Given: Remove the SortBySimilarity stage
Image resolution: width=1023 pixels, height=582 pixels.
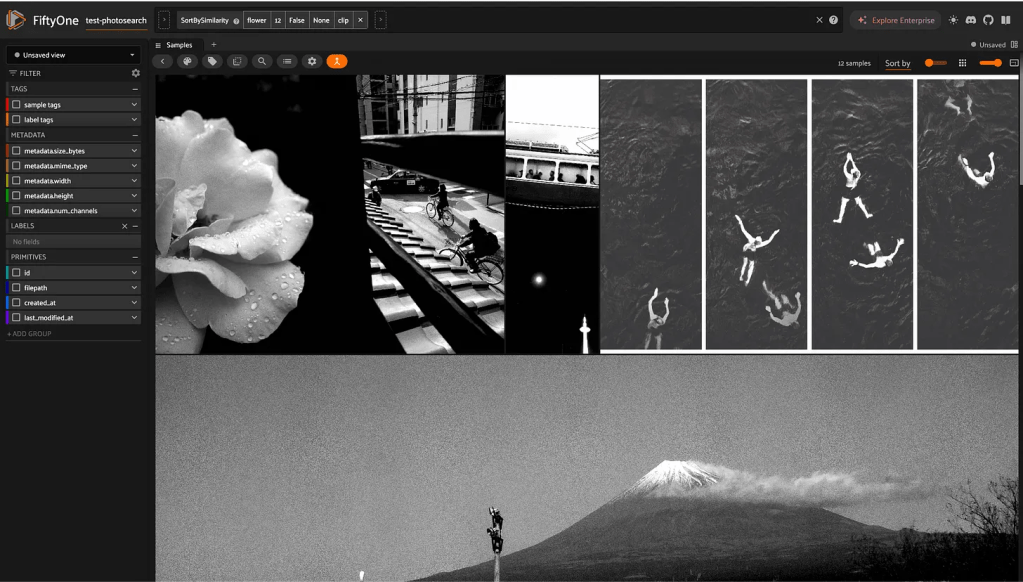Looking at the screenshot, I should click(360, 20).
